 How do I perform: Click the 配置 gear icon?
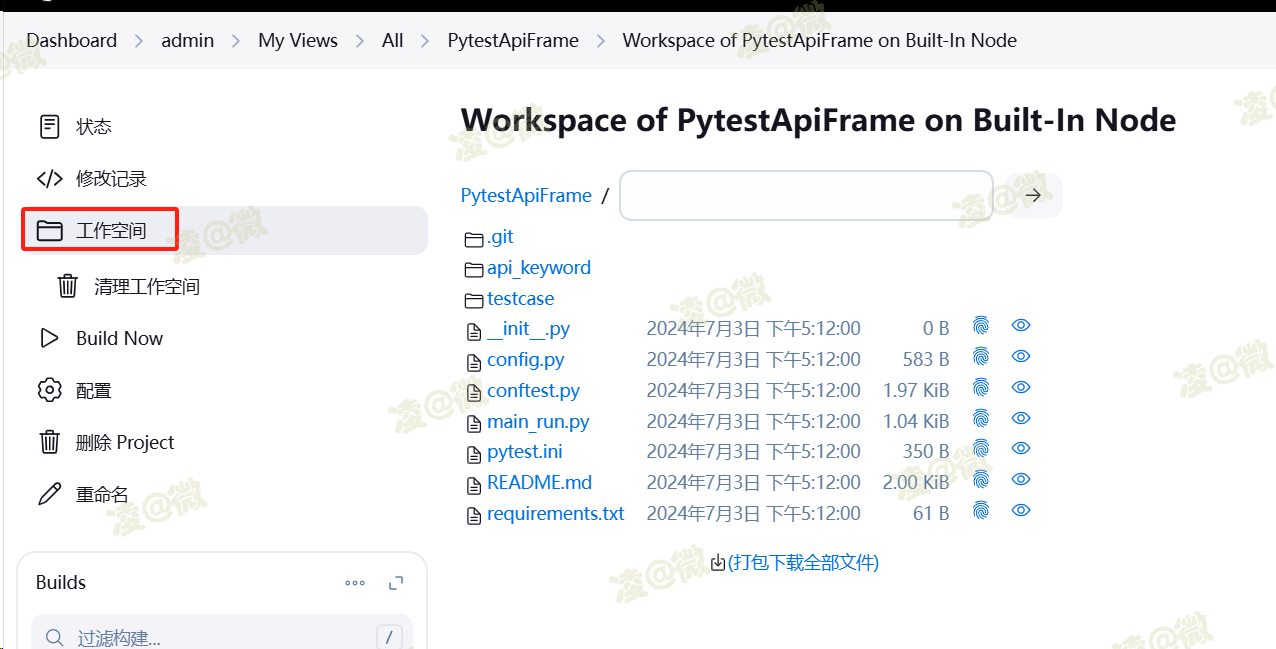pos(49,390)
